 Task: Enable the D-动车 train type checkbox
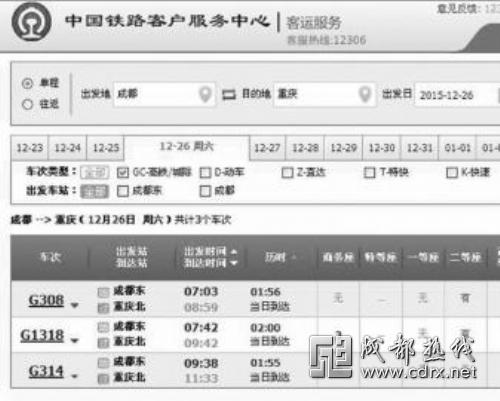pos(205,173)
